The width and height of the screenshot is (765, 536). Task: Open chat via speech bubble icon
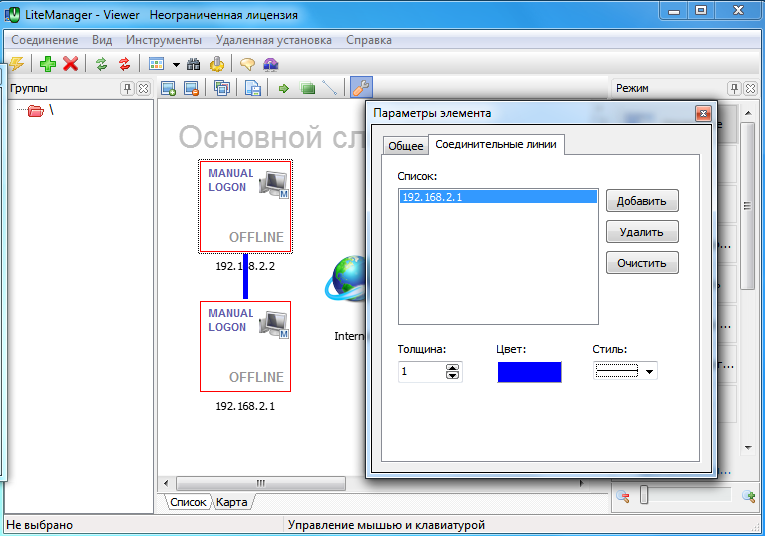[247, 63]
